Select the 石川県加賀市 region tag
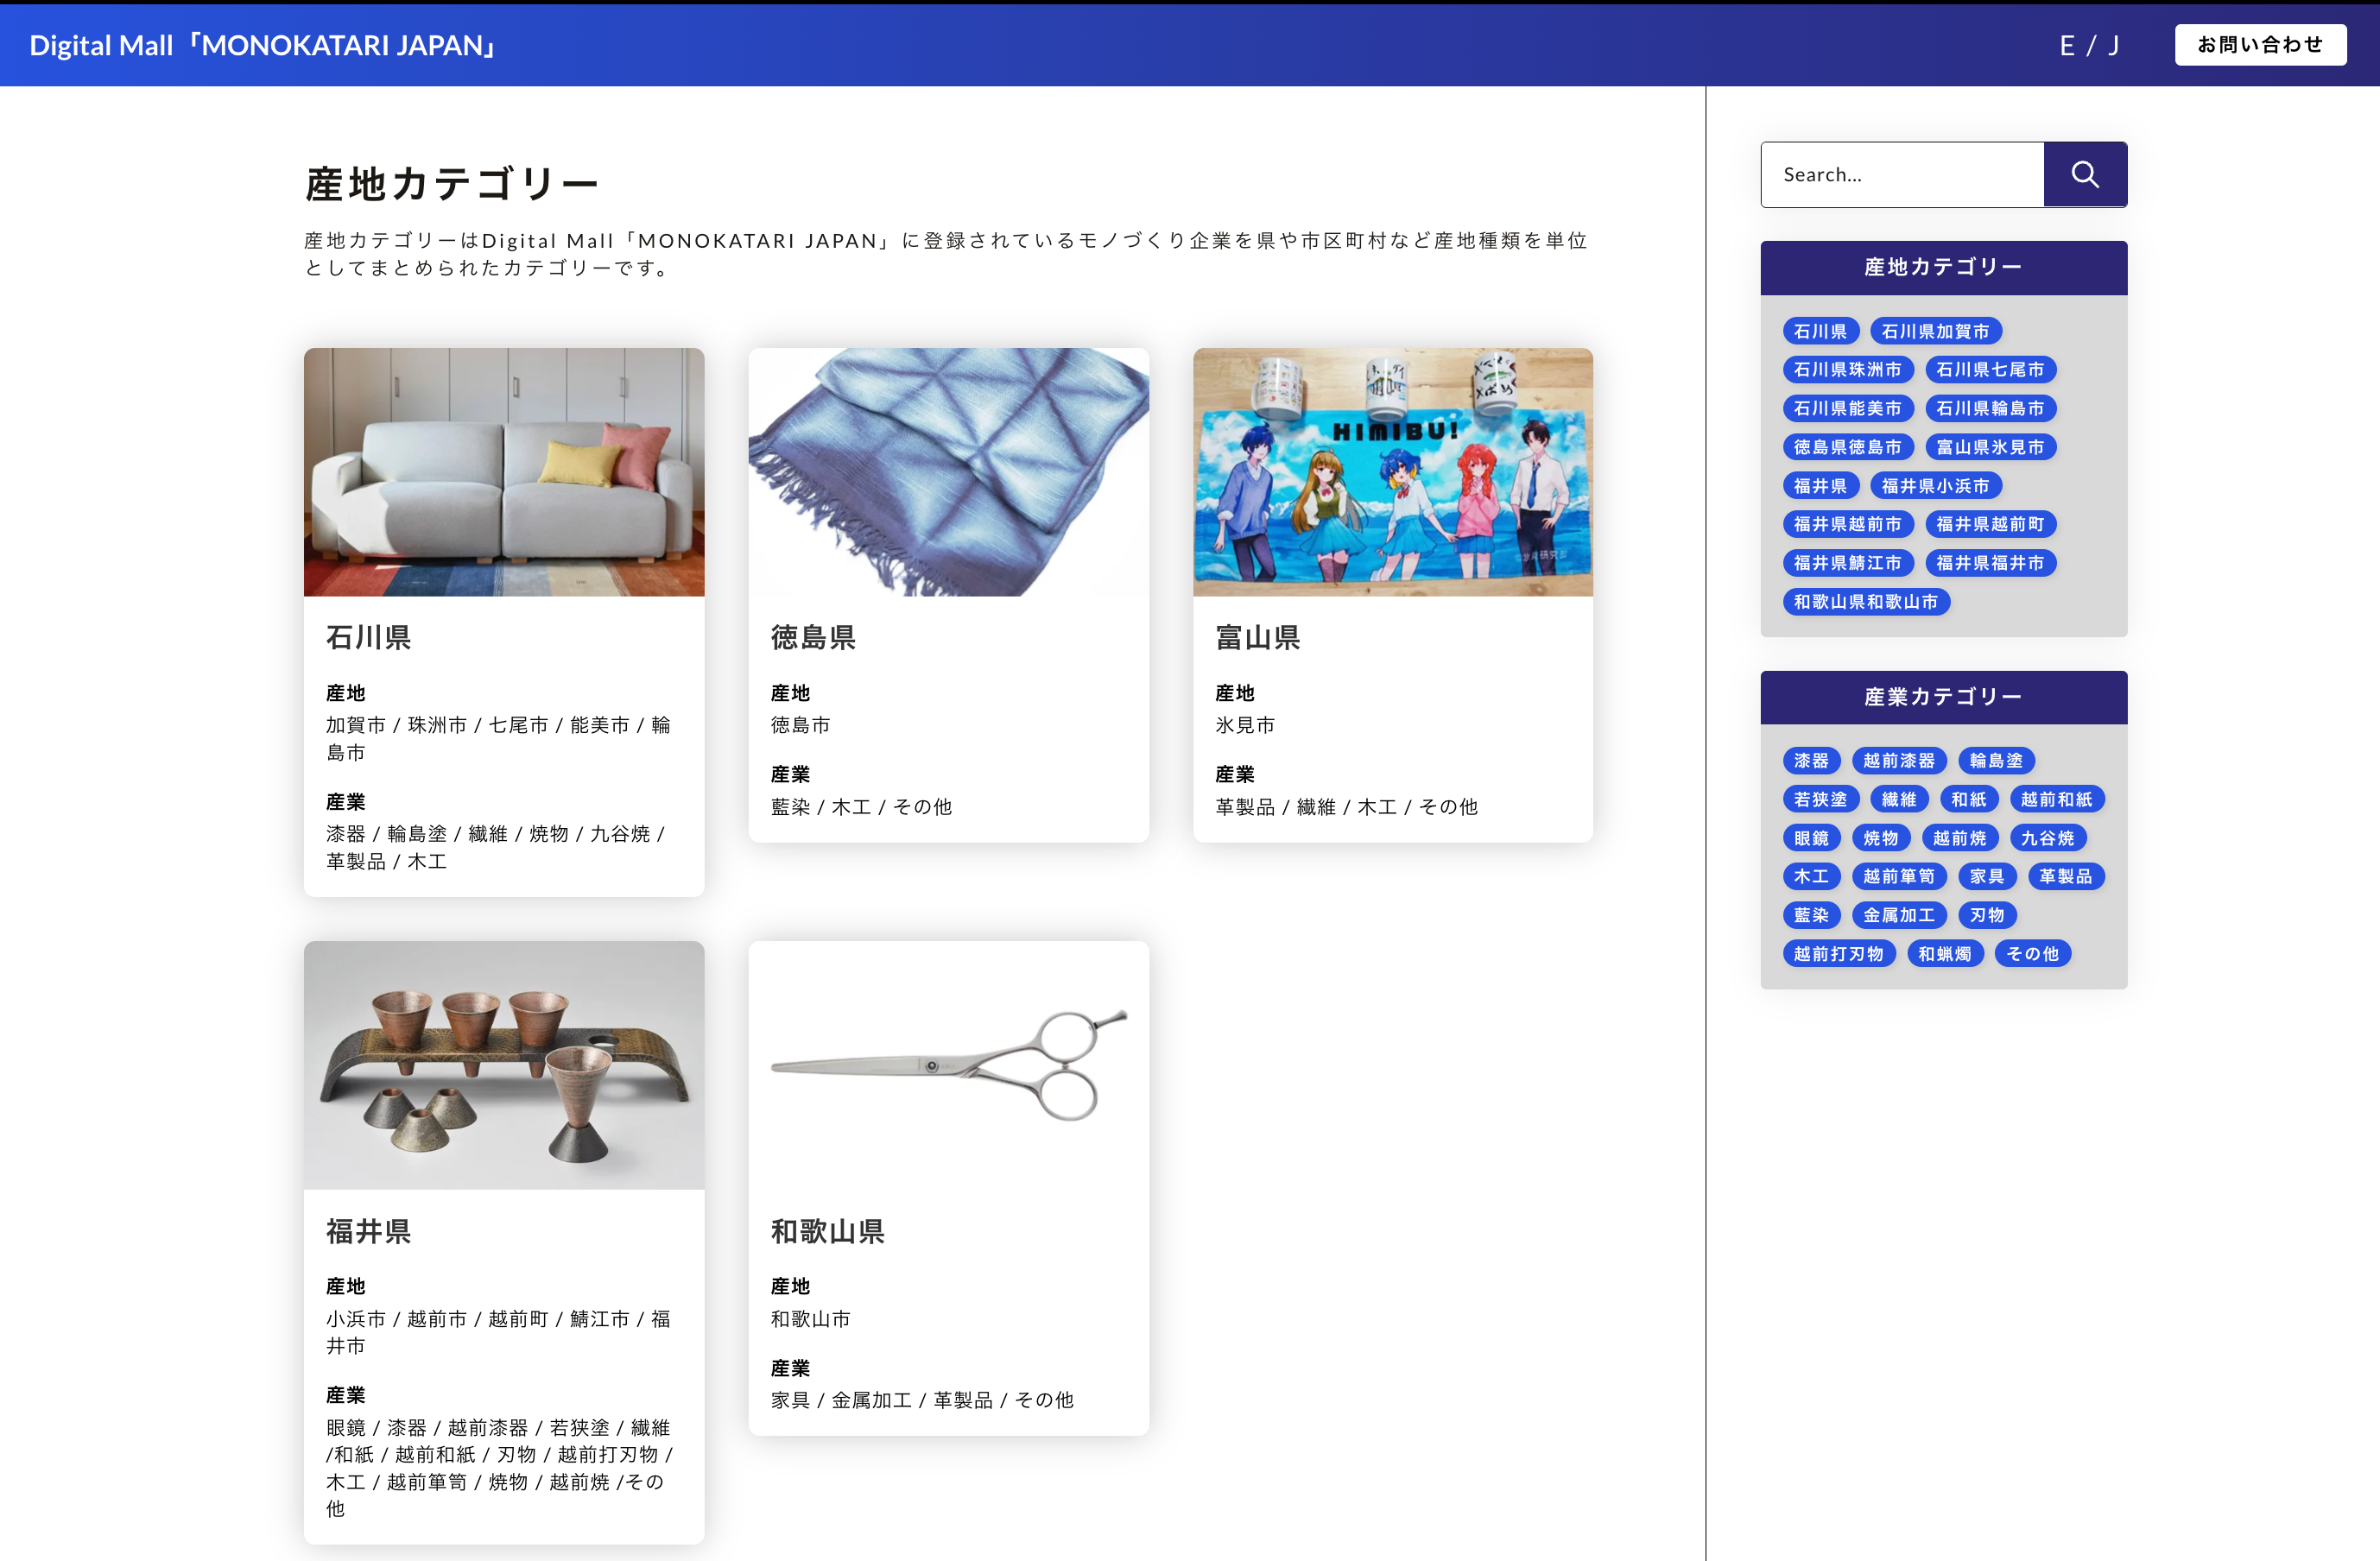The width and height of the screenshot is (2380, 1561). point(1934,331)
